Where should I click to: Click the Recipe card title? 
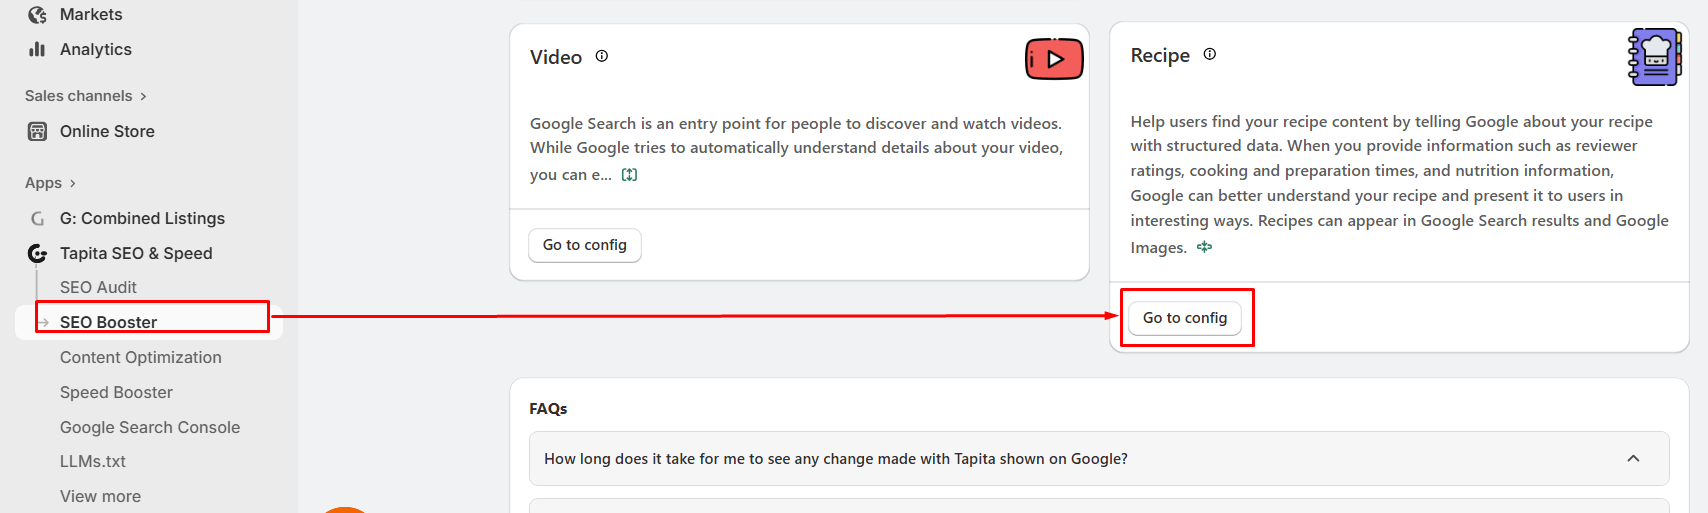pyautogui.click(x=1160, y=55)
